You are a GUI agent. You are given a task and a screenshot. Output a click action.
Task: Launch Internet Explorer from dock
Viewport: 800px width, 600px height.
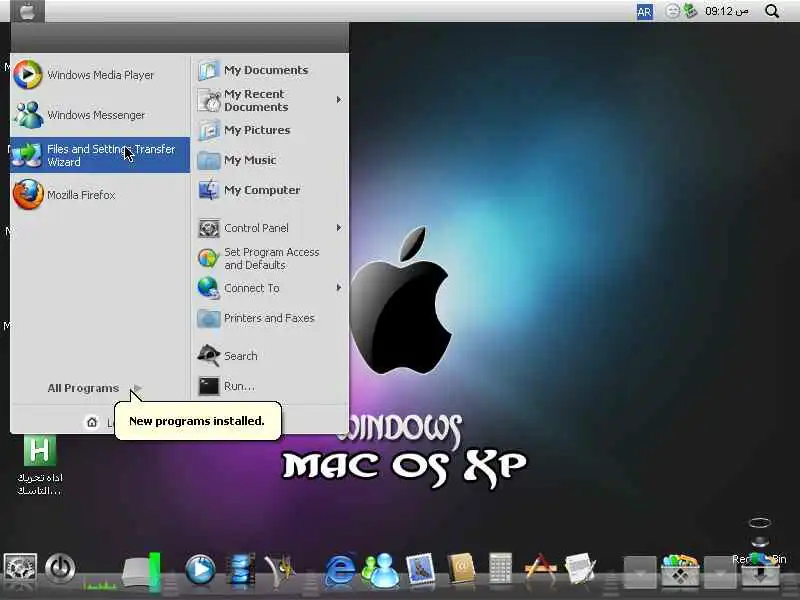coord(340,570)
